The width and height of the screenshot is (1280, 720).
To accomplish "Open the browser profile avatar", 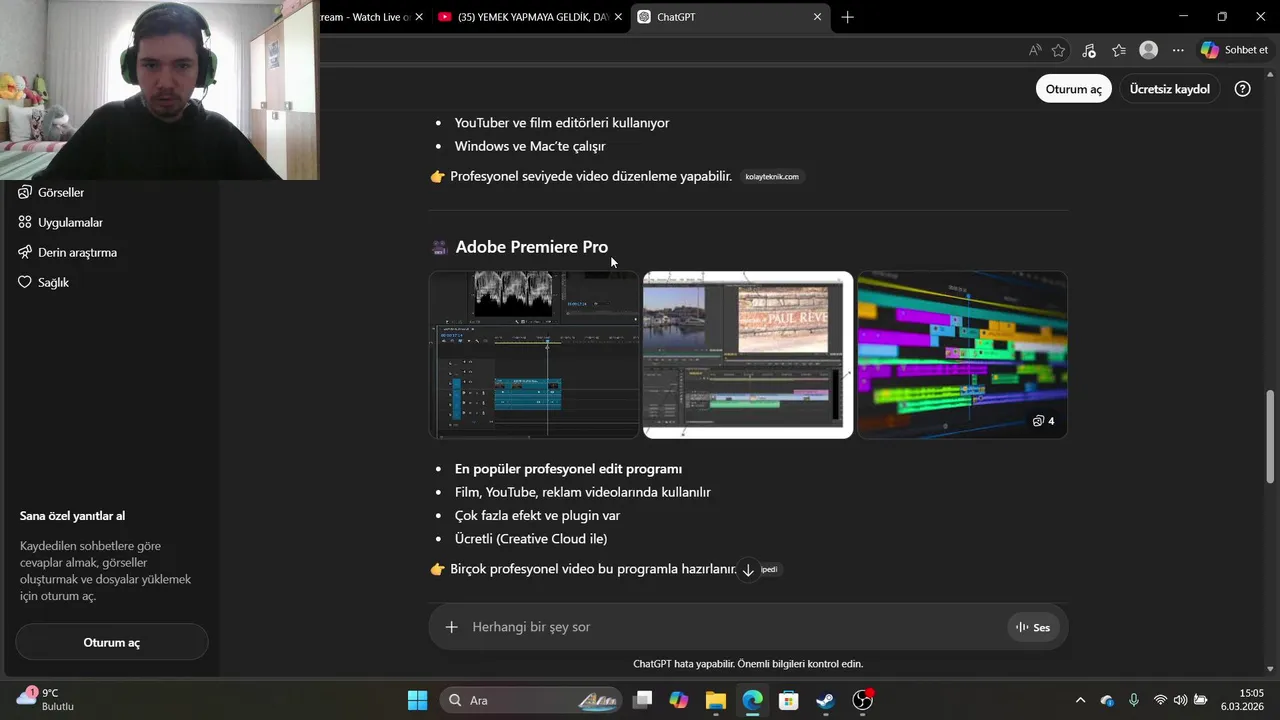I will click(1149, 50).
